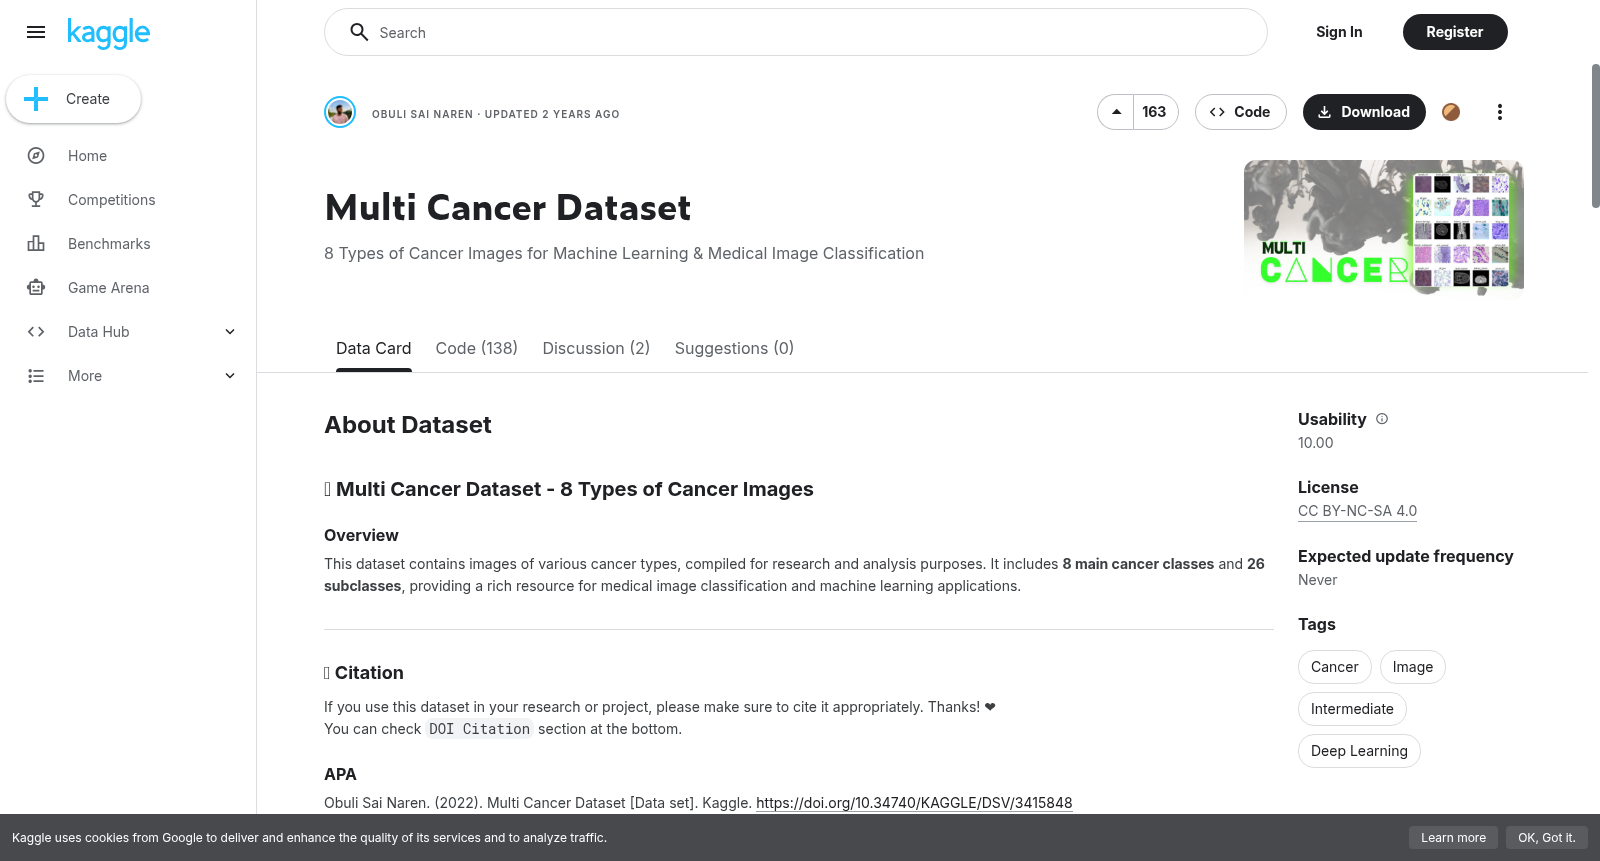Click the upvote arrow on dataset
The height and width of the screenshot is (861, 1600).
pos(1116,112)
